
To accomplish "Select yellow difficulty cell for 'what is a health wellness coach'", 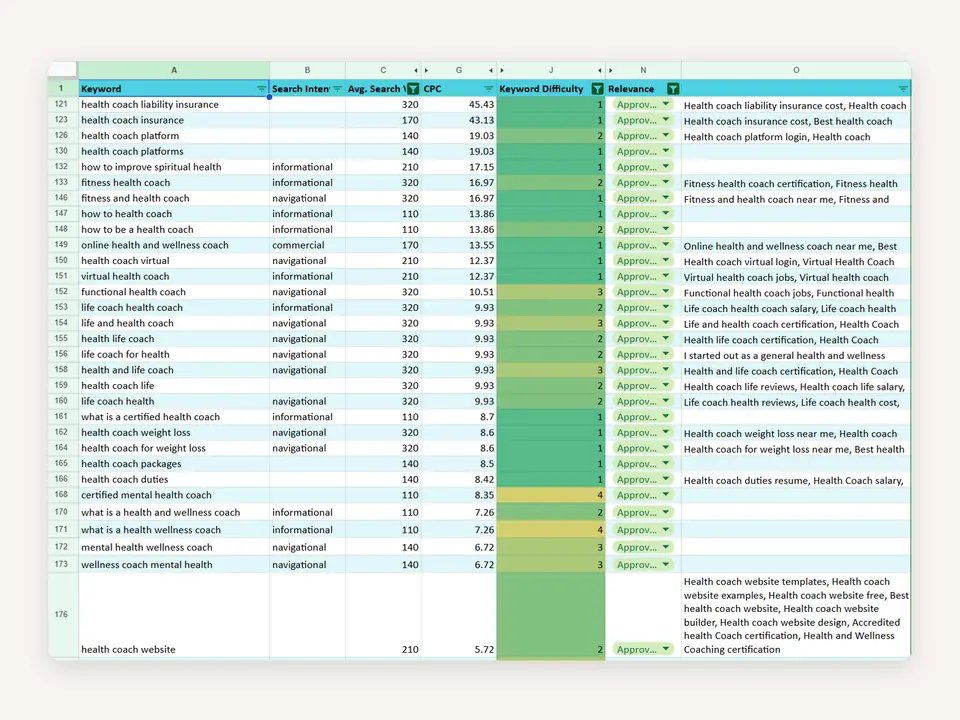I will coord(551,530).
